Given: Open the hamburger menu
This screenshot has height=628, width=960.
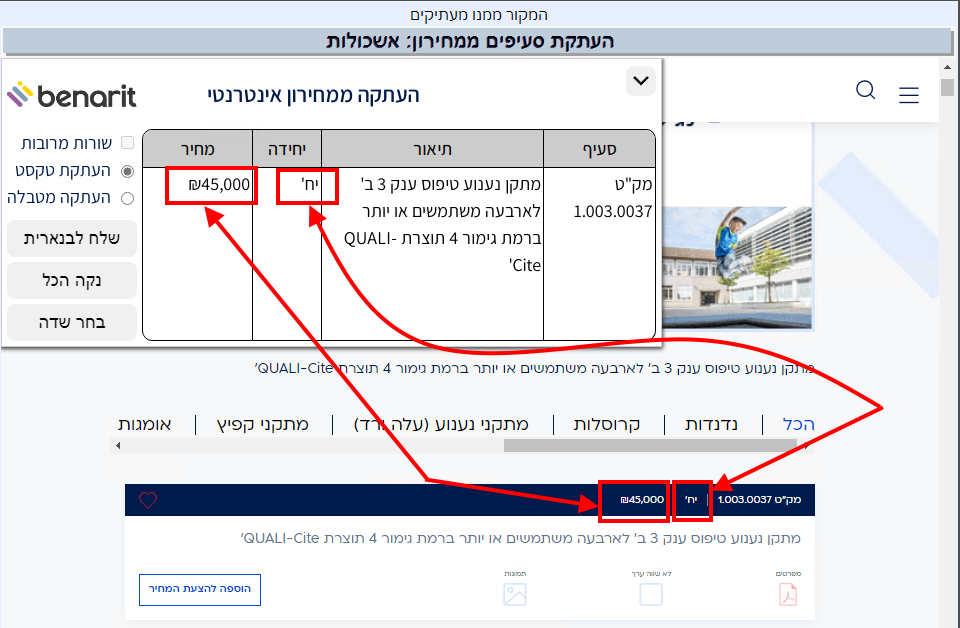Looking at the screenshot, I should (x=908, y=95).
